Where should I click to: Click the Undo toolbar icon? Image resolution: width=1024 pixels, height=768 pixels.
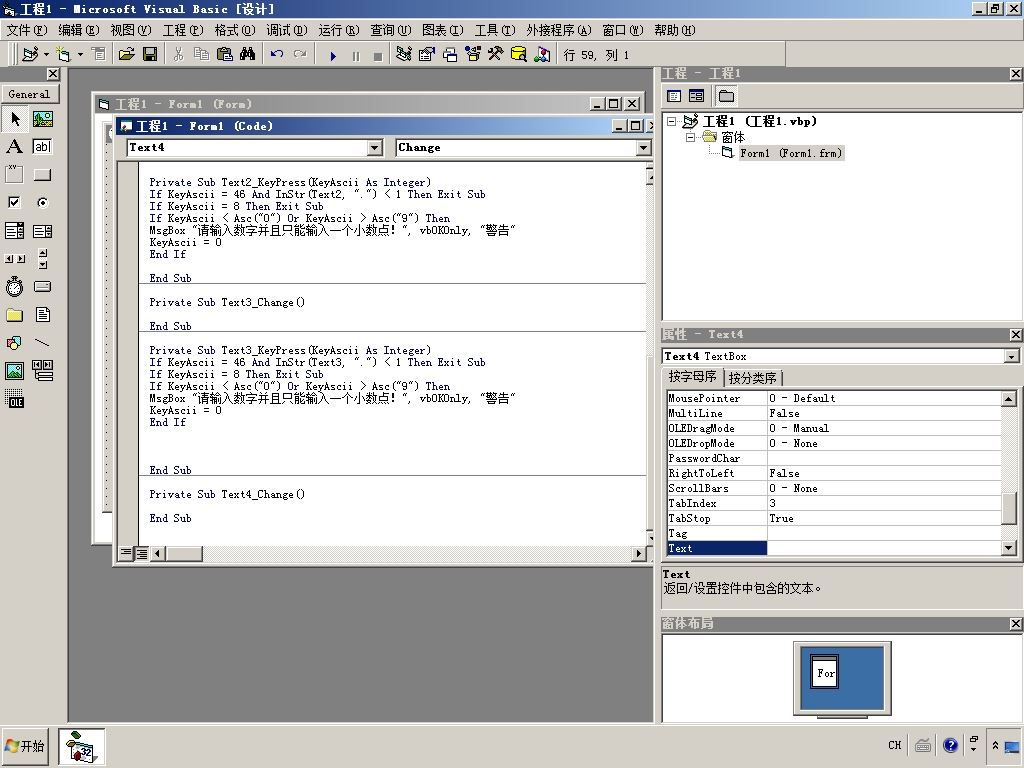click(277, 54)
